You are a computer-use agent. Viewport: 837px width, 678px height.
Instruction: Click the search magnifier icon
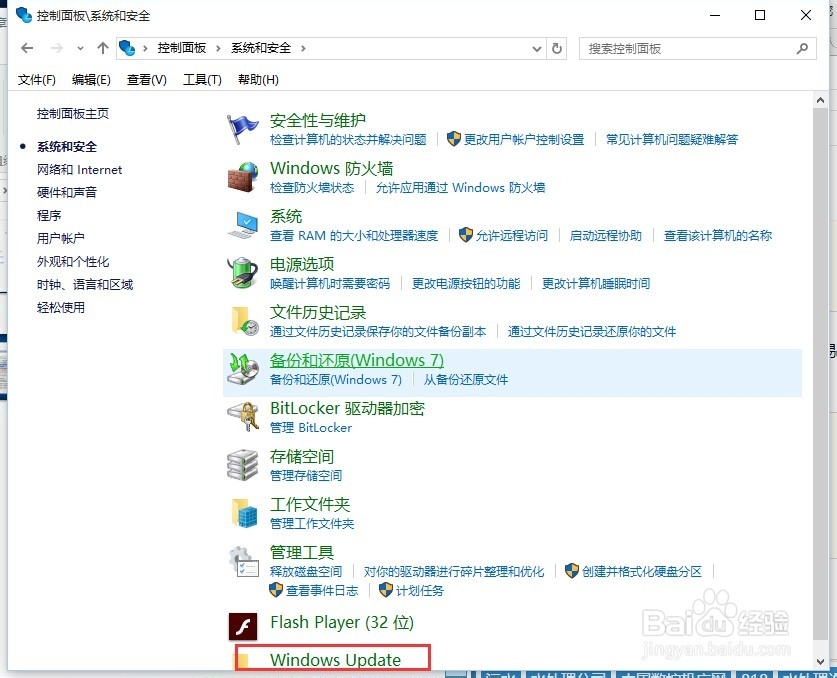point(802,49)
